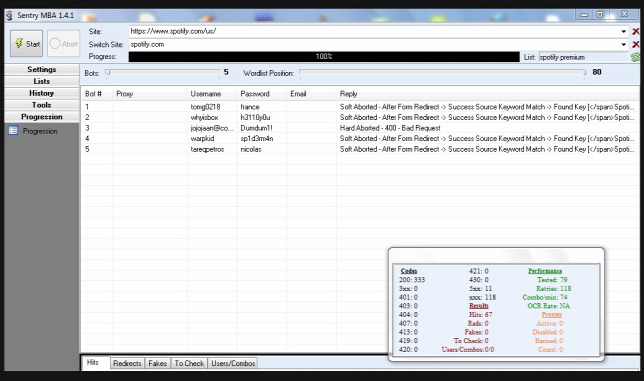Click the Wordlist Position slider handle

(x=584, y=73)
